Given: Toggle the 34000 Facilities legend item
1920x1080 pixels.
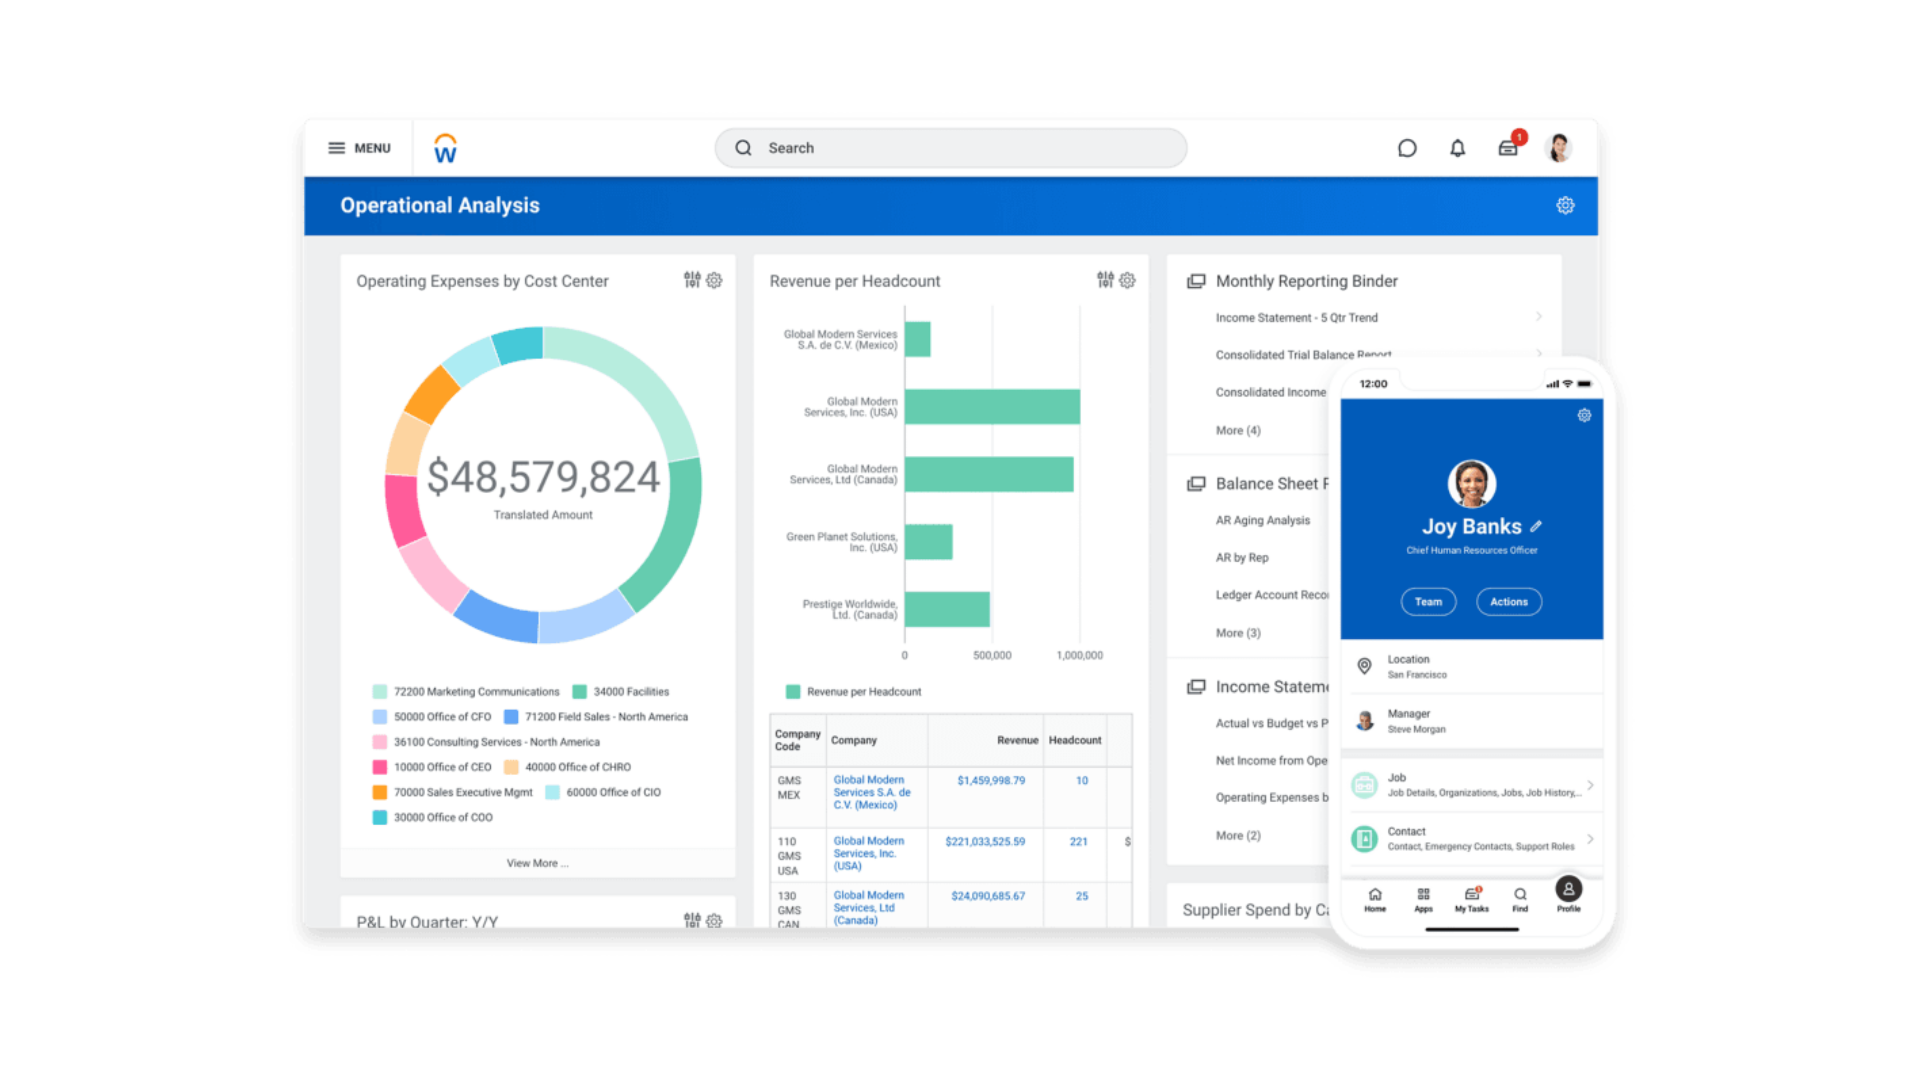Looking at the screenshot, I should point(620,692).
